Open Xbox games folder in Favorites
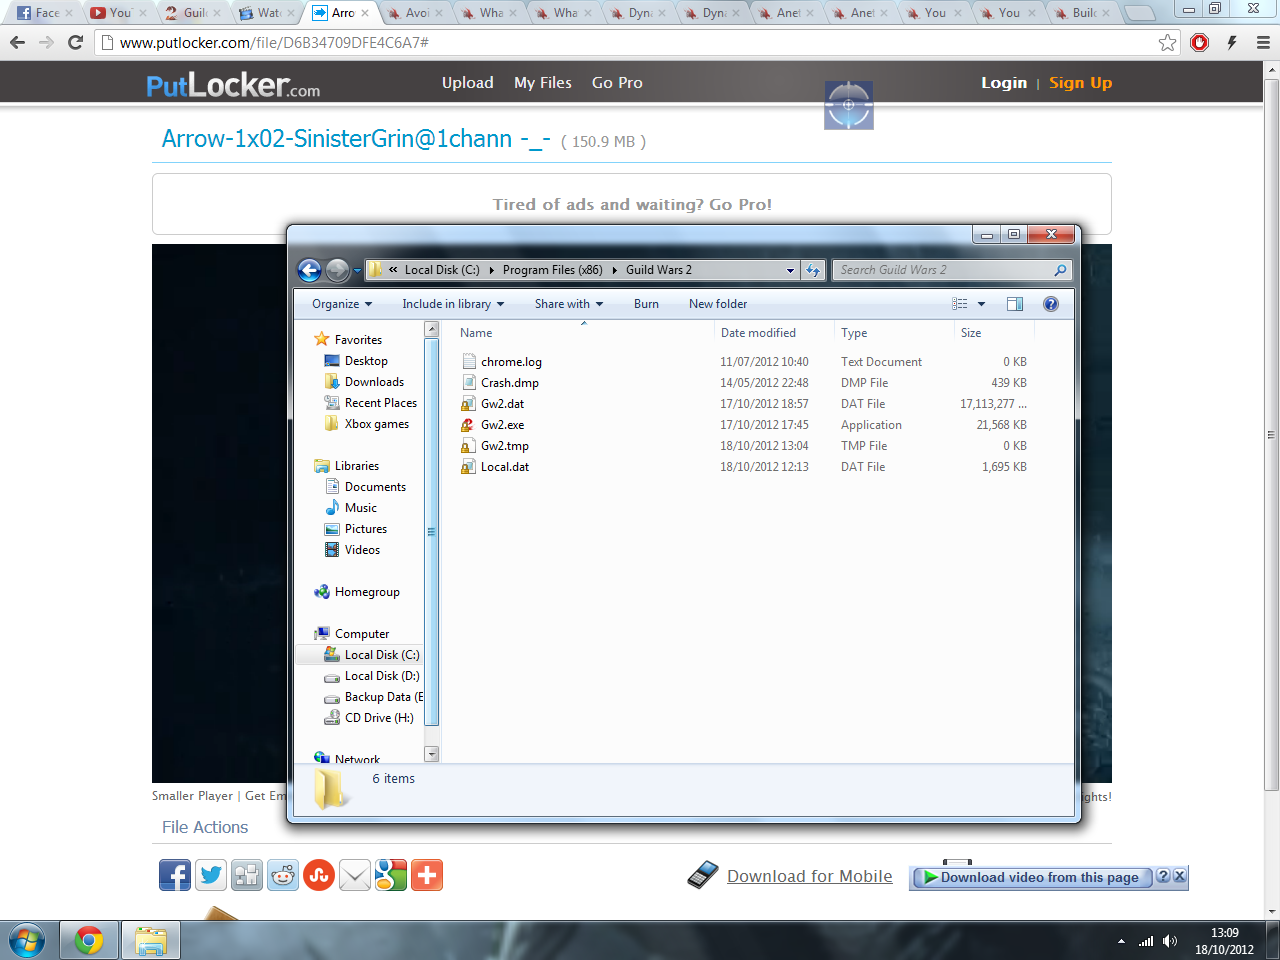Screen dimensions: 1280x960 pyautogui.click(x=376, y=424)
